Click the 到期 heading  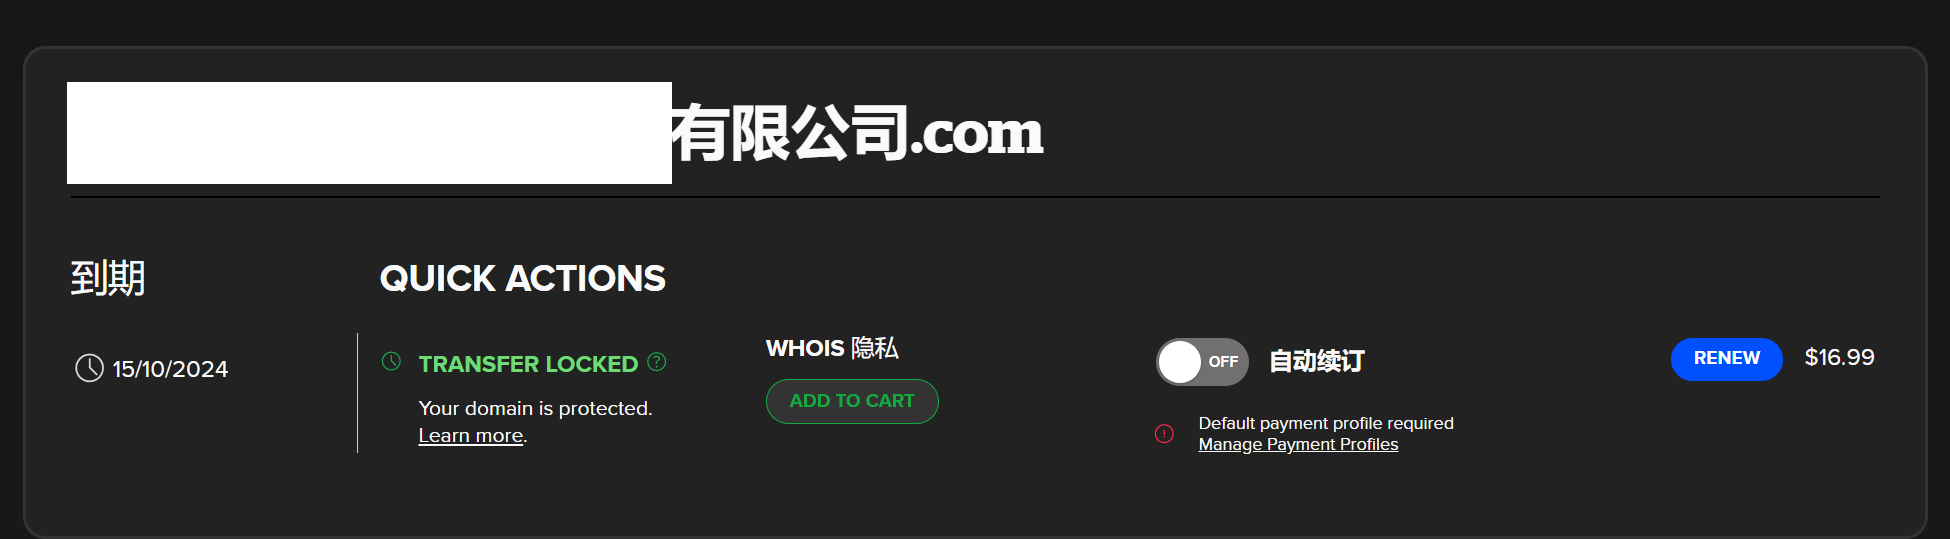[108, 278]
